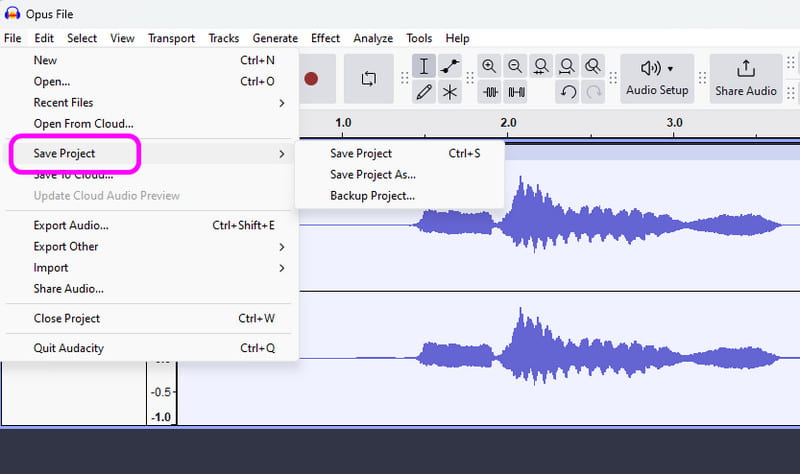The height and width of the screenshot is (474, 800).
Task: Click the Audacity logo in title bar
Action: (x=12, y=14)
